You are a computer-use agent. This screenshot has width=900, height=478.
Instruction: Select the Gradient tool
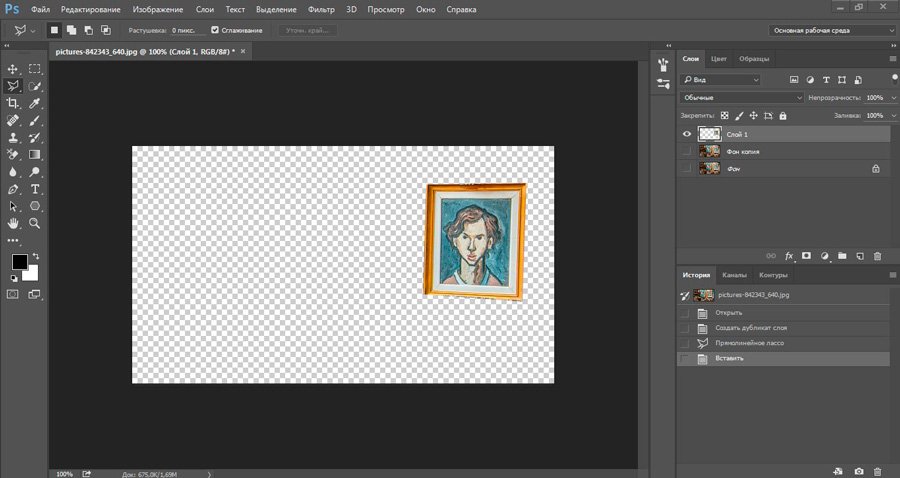(x=35, y=154)
